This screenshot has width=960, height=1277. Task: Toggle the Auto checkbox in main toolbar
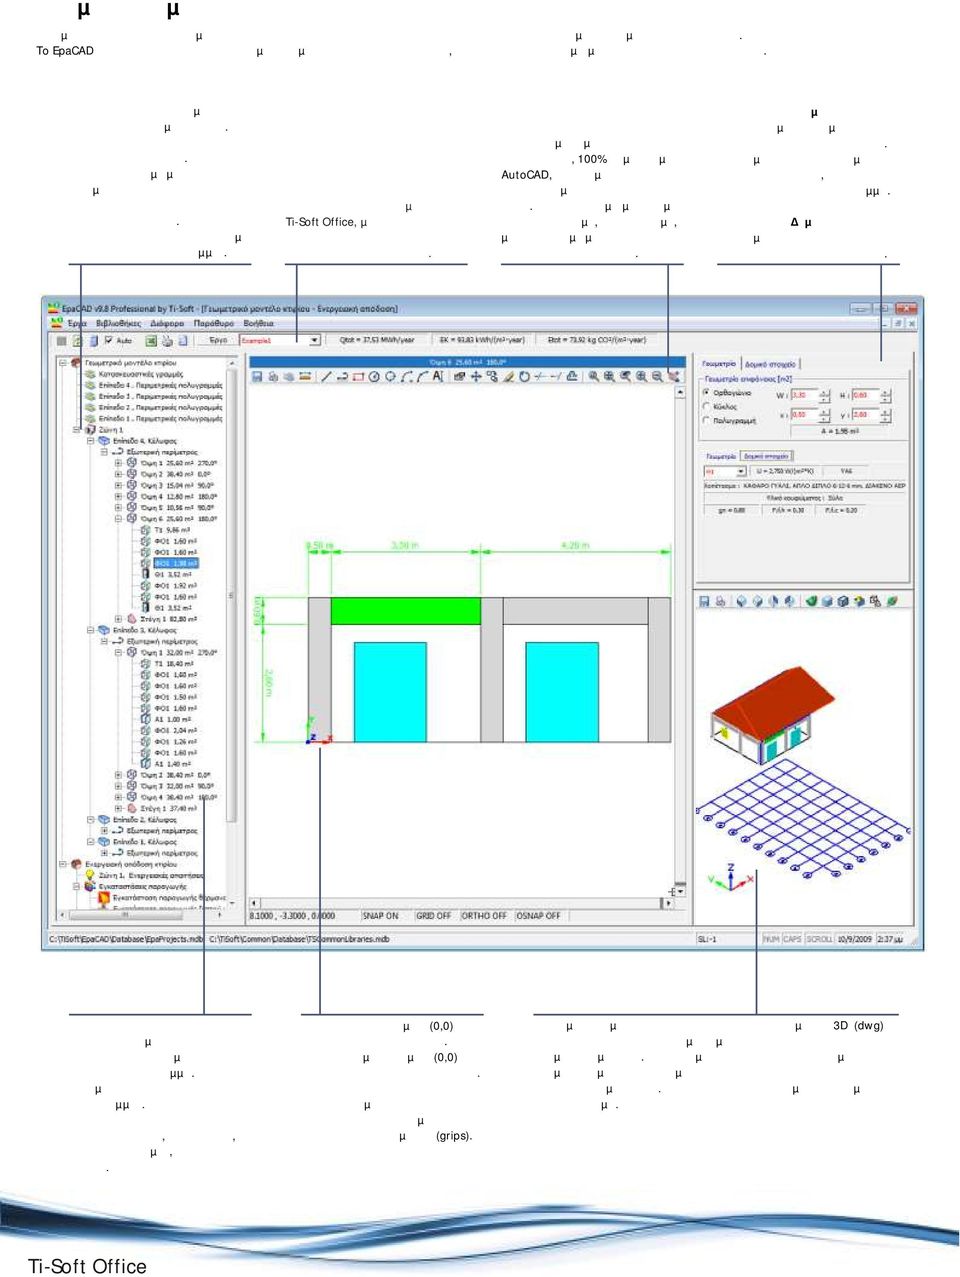pyautogui.click(x=109, y=340)
